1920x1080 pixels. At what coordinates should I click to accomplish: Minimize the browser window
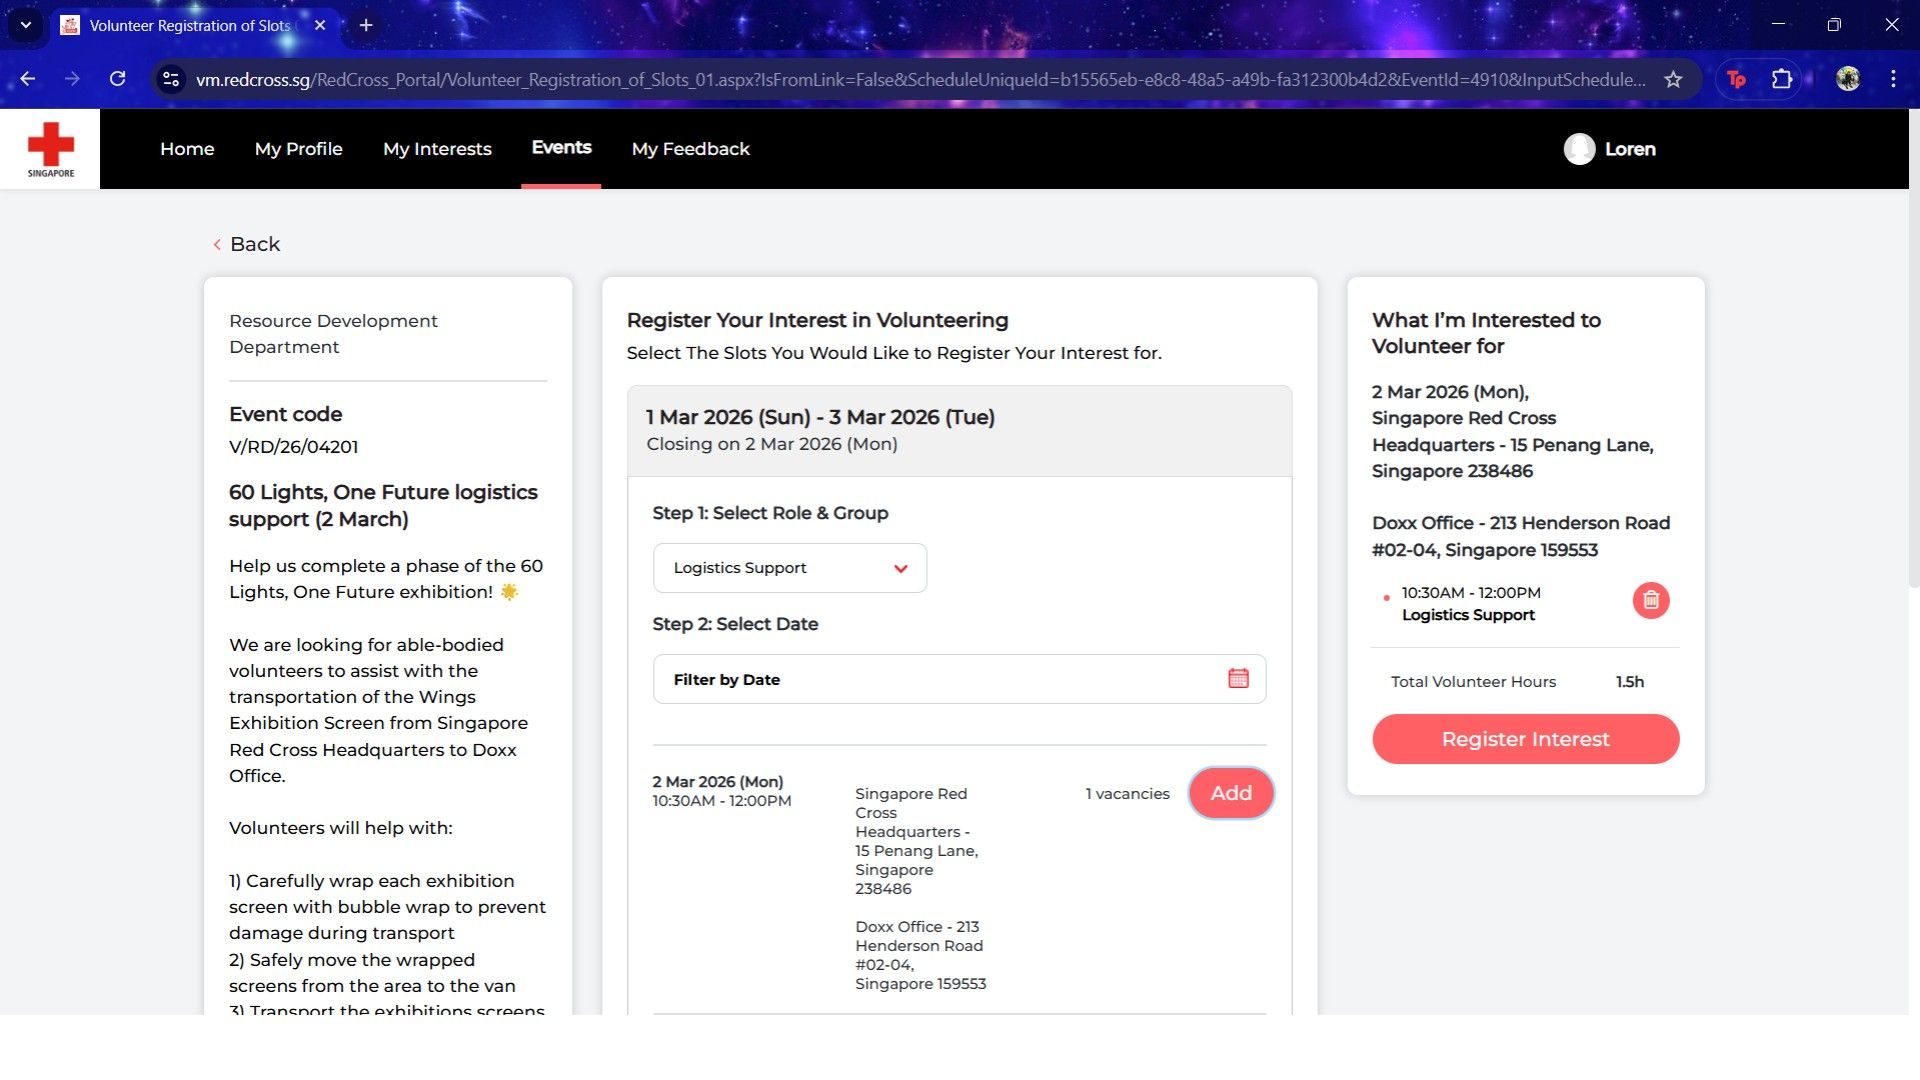click(1778, 25)
